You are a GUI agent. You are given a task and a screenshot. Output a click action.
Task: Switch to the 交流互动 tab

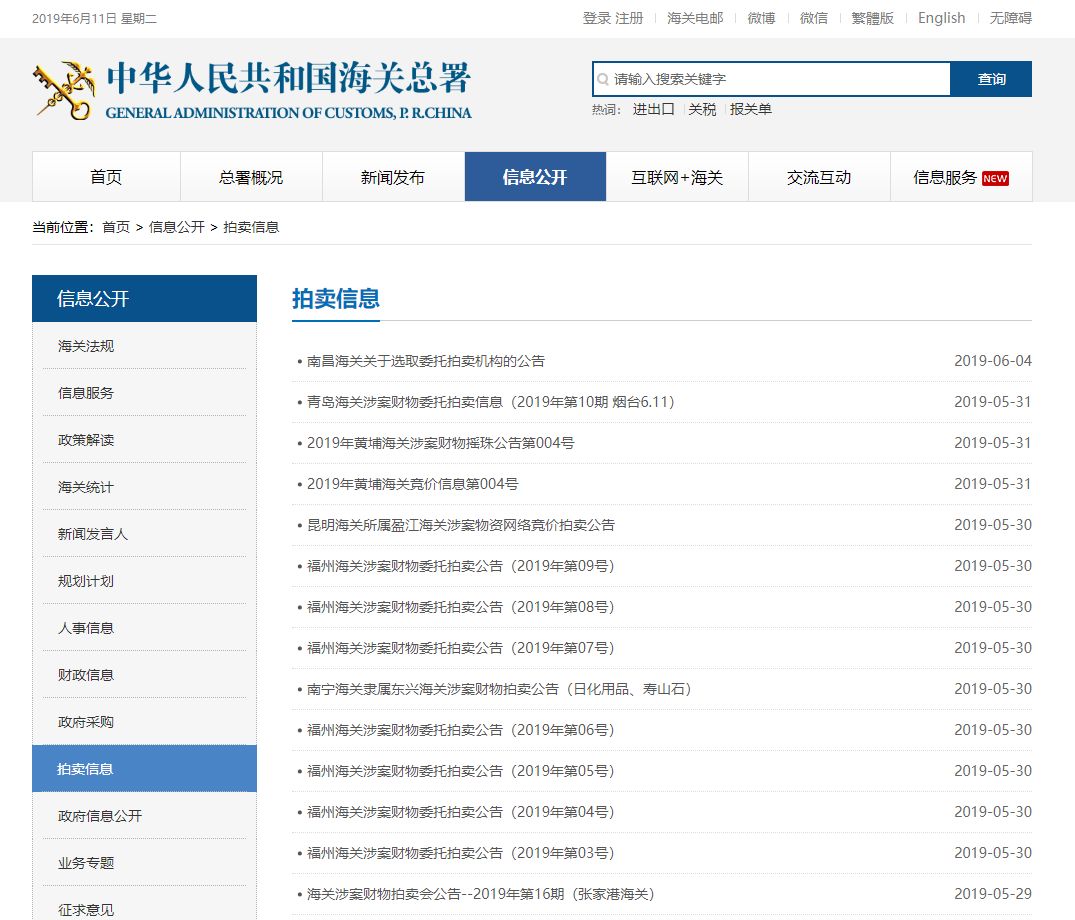point(820,176)
